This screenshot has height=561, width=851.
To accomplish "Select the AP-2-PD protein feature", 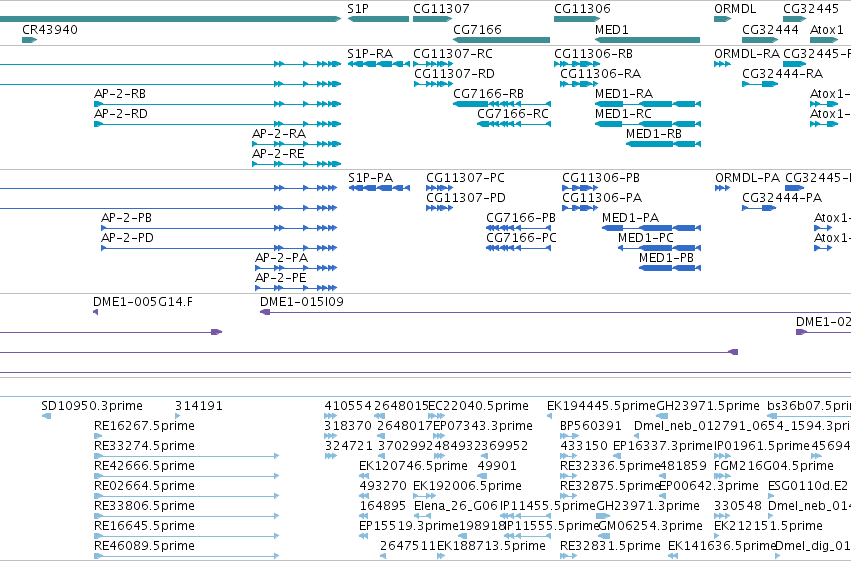I will (x=219, y=248).
